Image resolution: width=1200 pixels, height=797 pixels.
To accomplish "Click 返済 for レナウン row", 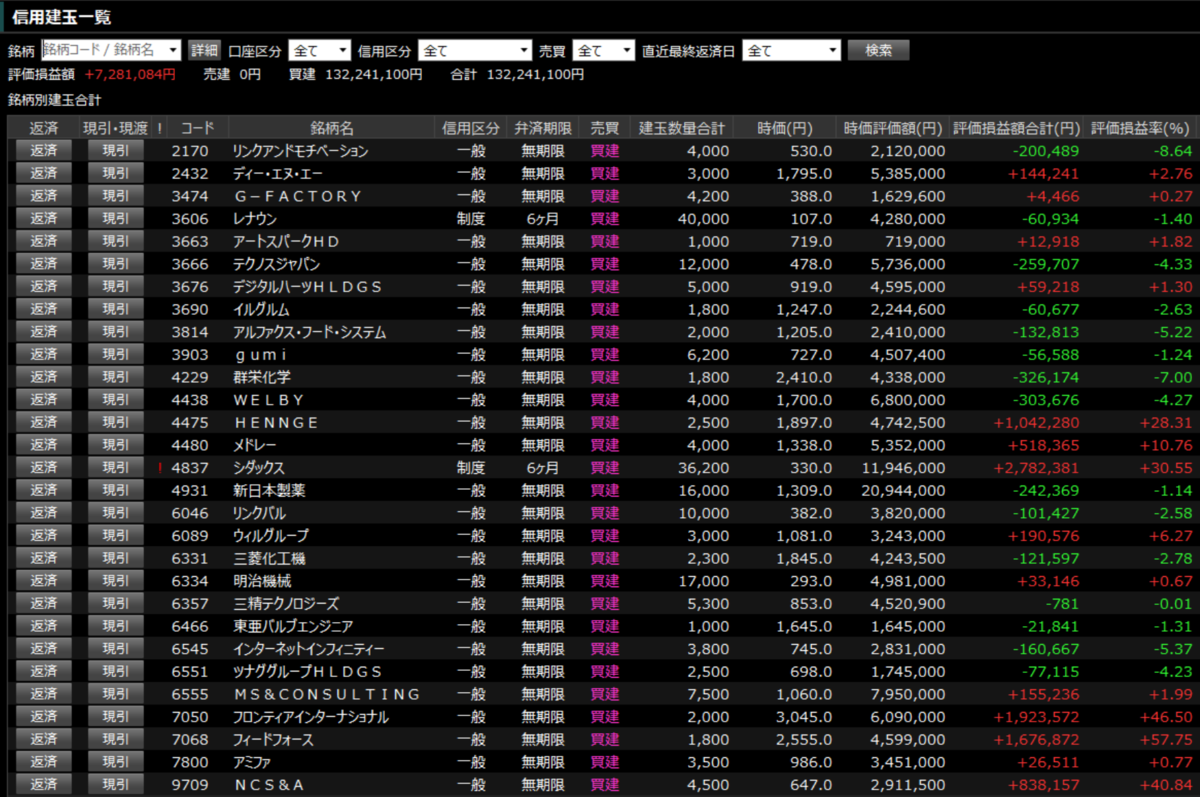I will click(44, 218).
